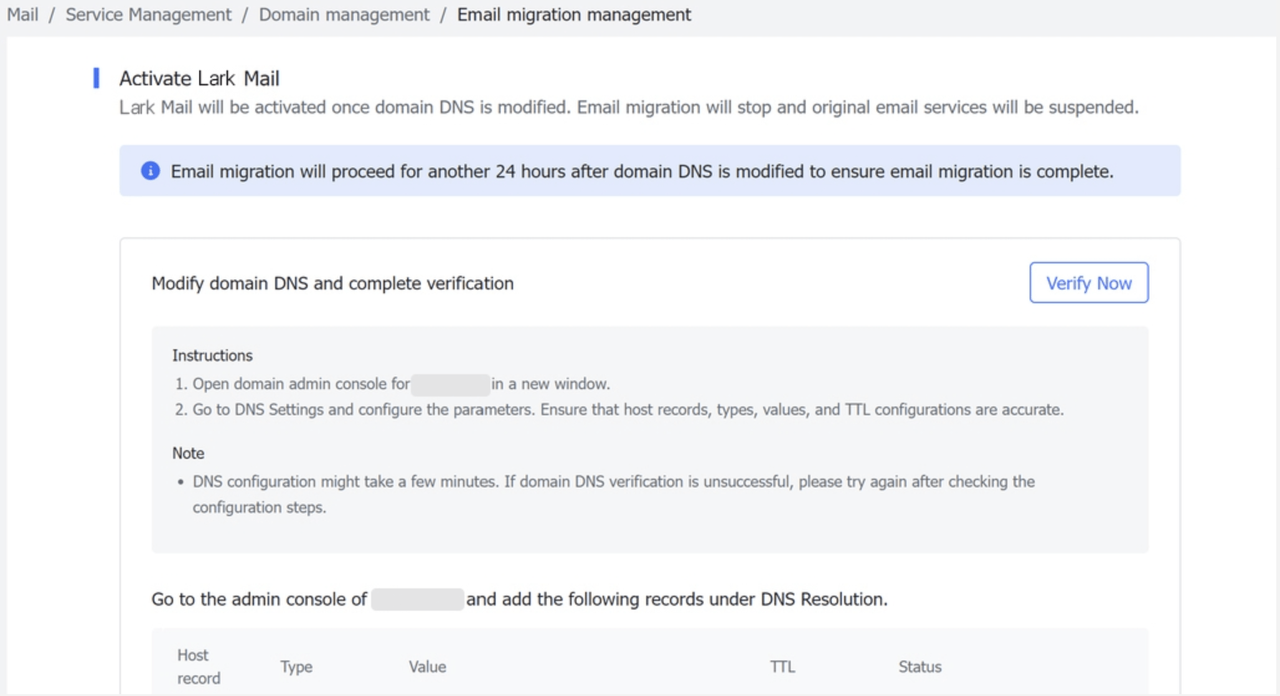Click the Type column header
This screenshot has width=1280, height=696.
click(296, 666)
